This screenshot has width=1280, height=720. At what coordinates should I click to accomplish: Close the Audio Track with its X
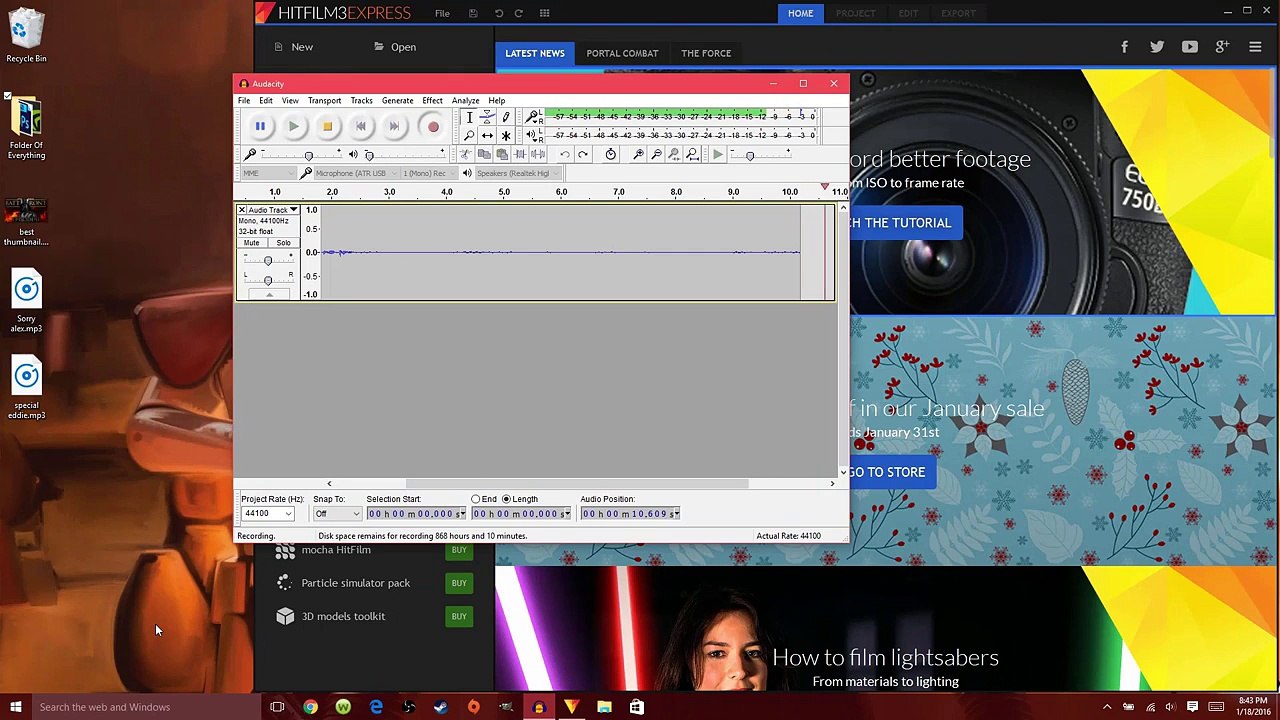tap(242, 210)
